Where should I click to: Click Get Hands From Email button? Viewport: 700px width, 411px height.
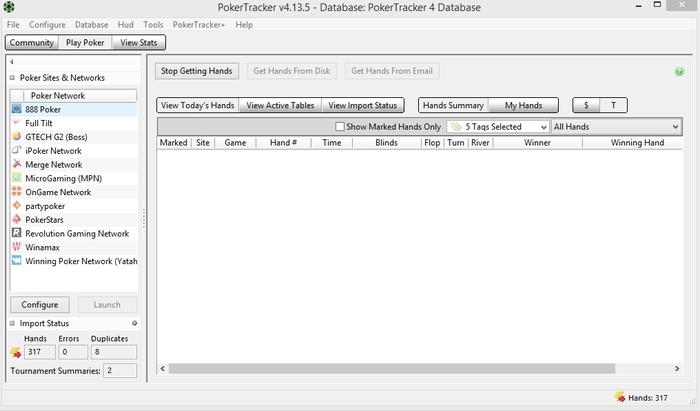tap(392, 71)
